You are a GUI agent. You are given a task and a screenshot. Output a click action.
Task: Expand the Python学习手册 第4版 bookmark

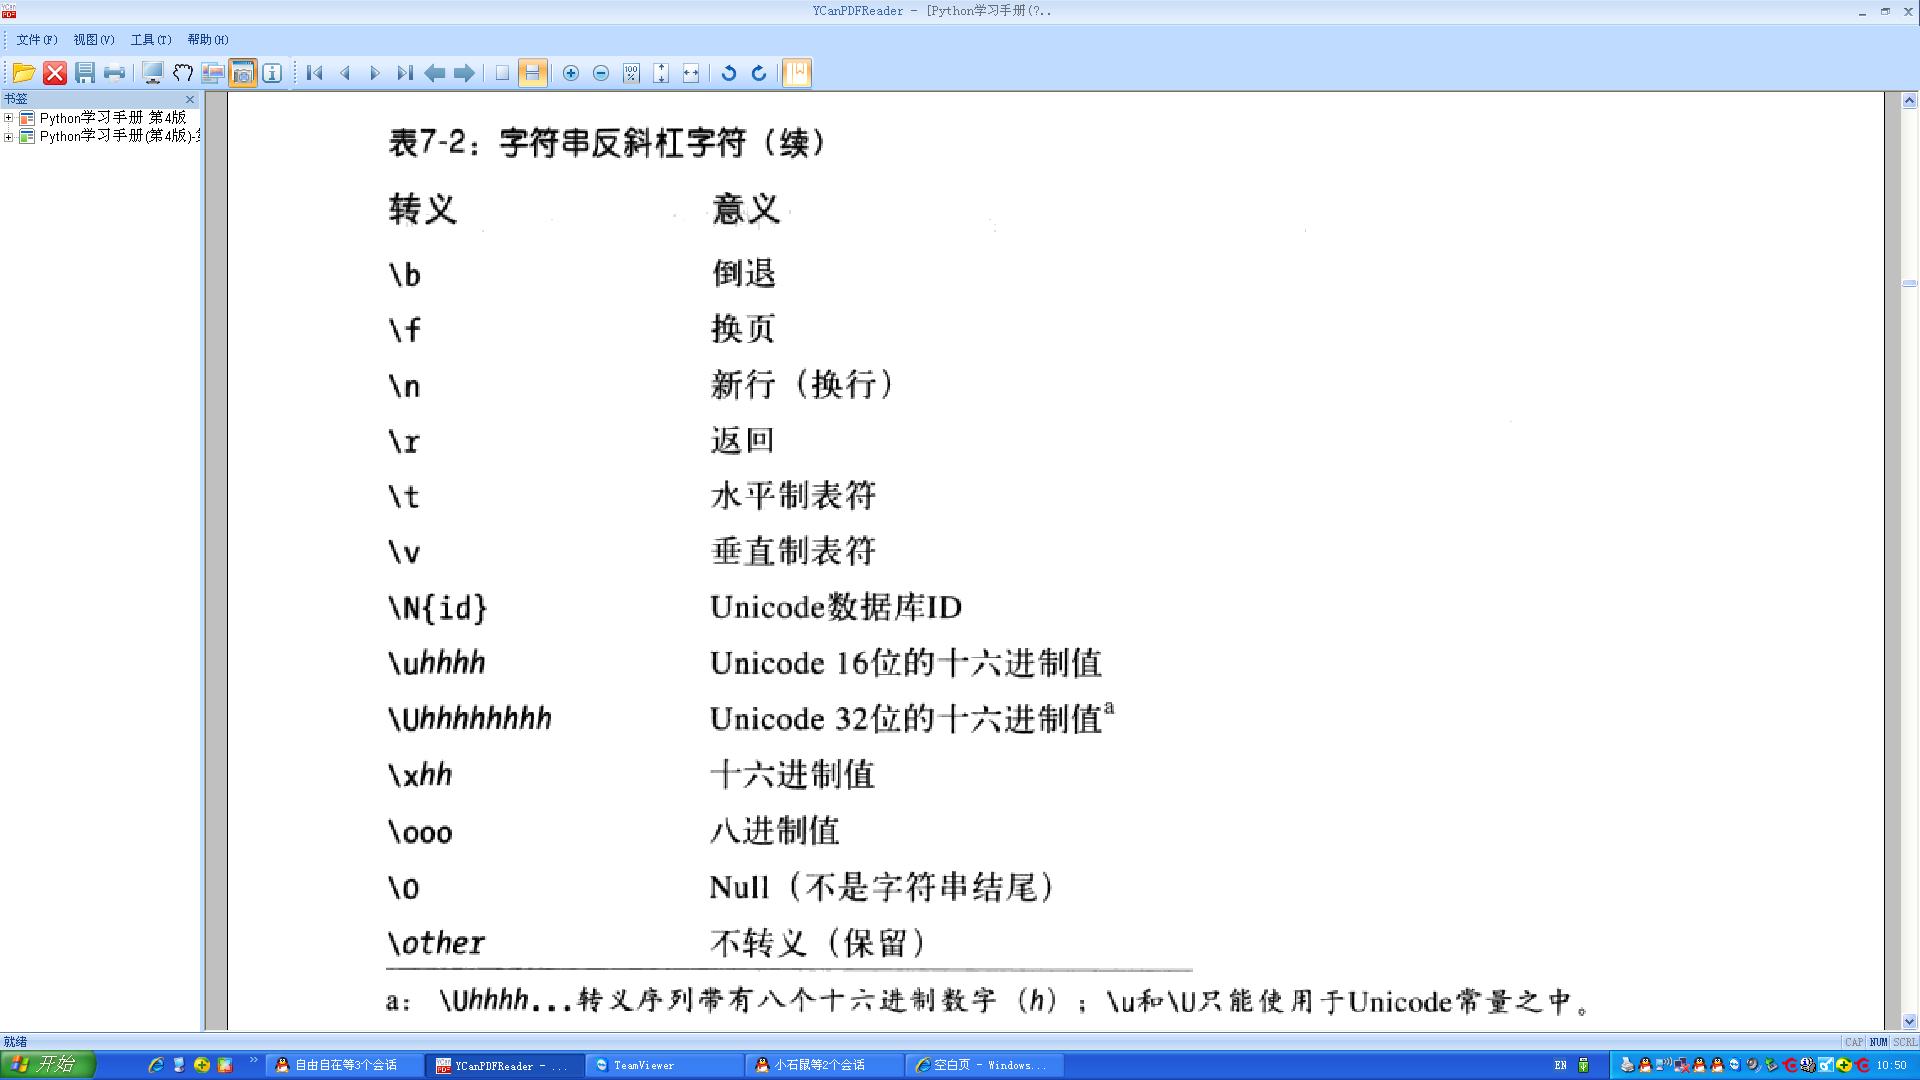[x=9, y=117]
